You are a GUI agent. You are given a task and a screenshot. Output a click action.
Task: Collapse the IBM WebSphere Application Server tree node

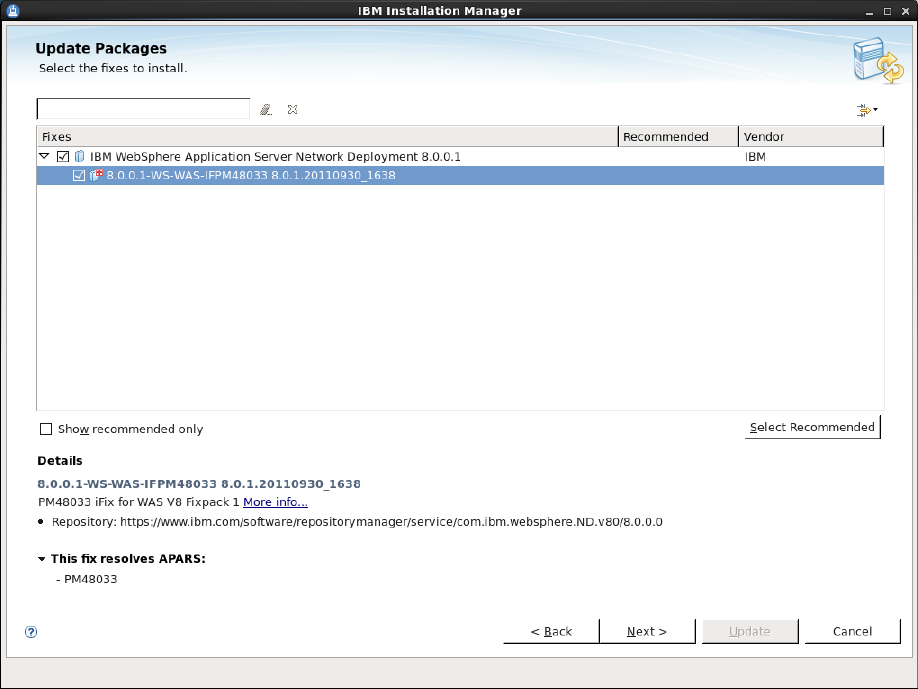44,156
